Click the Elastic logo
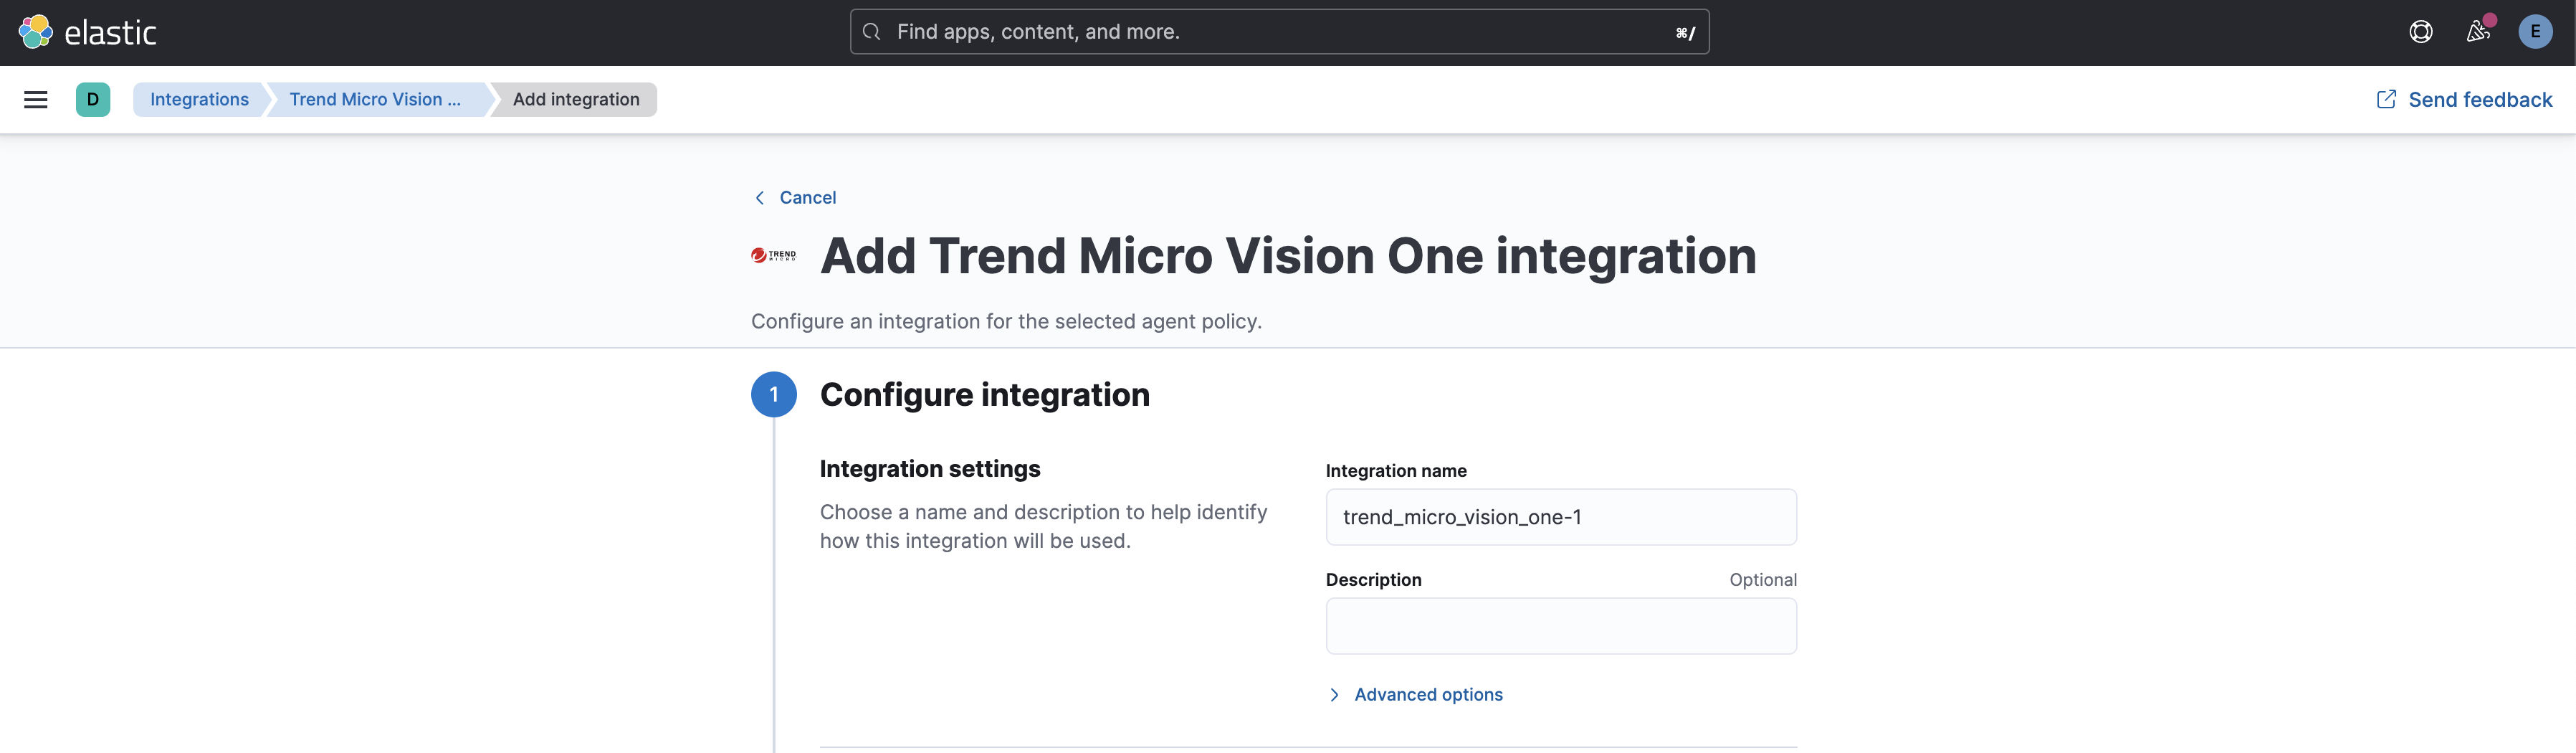Screen dimensions: 2576x753 tap(88, 32)
